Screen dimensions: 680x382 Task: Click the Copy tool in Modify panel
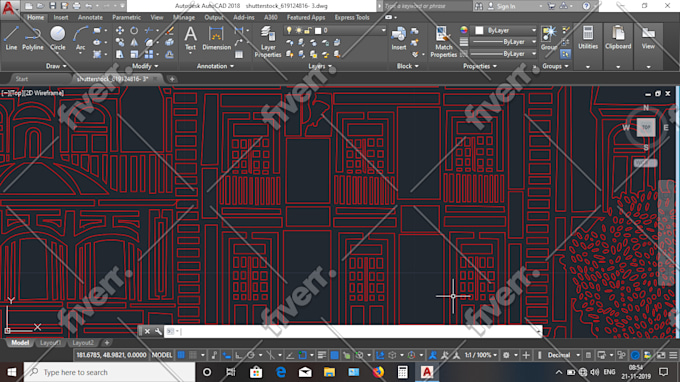point(120,42)
